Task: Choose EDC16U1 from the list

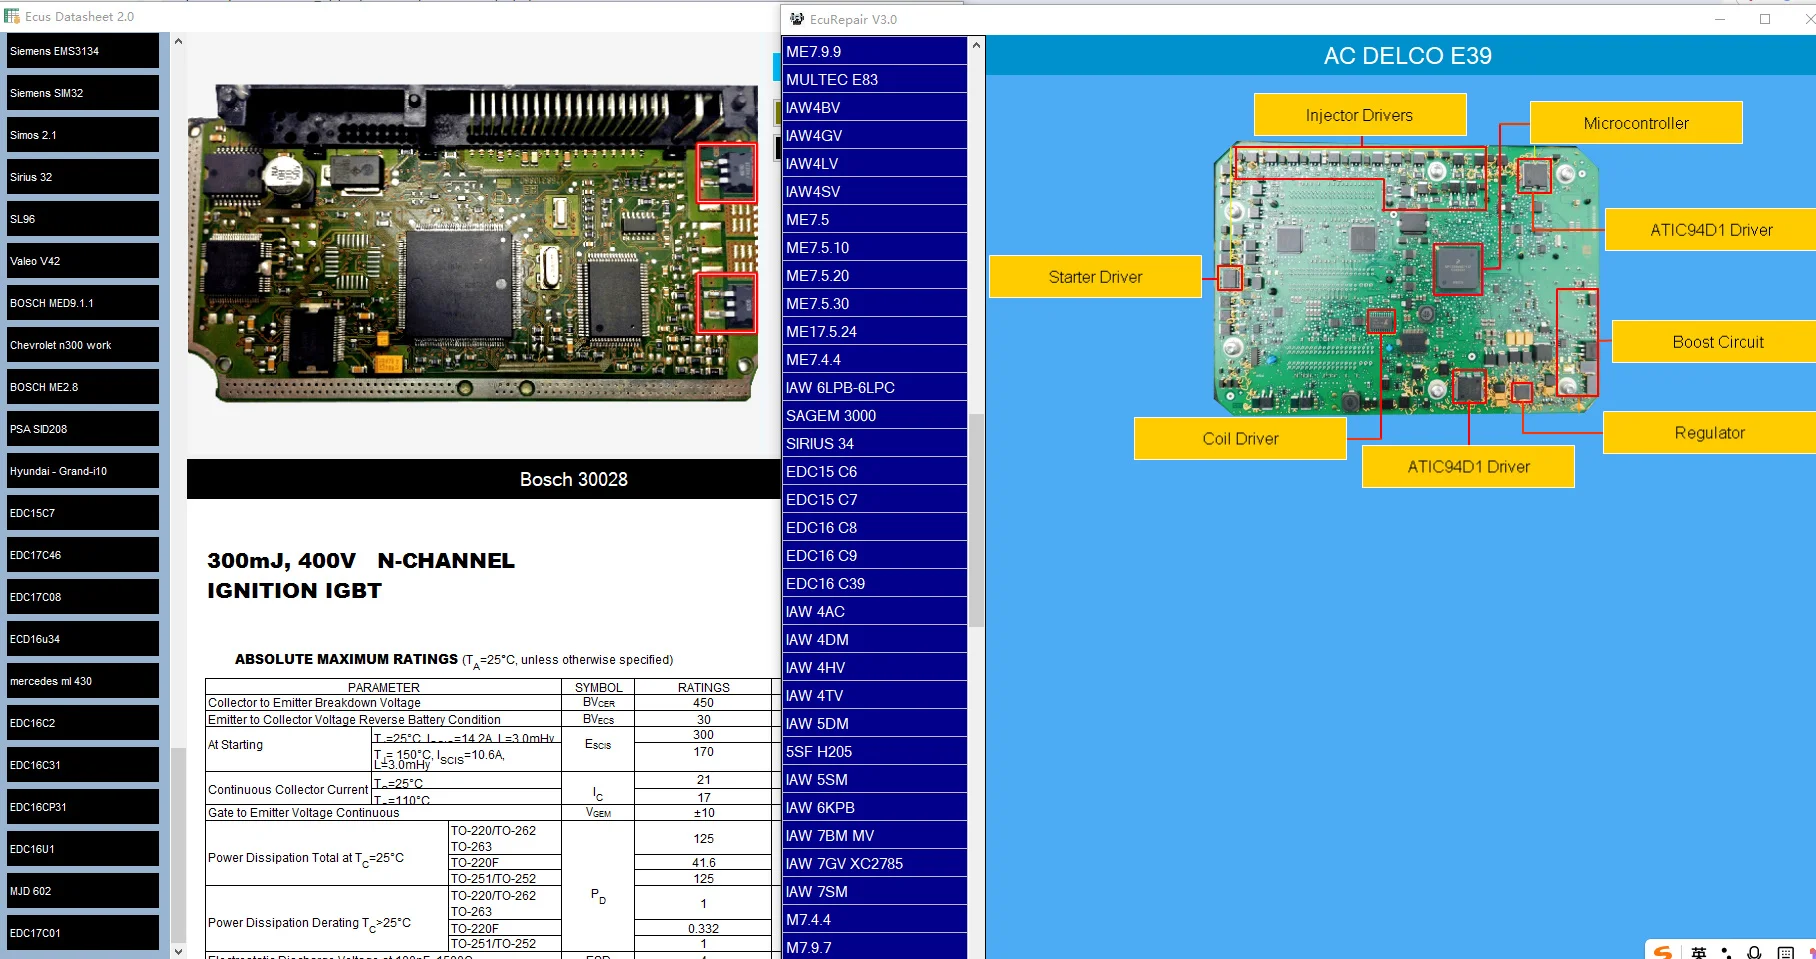Action: (x=83, y=849)
